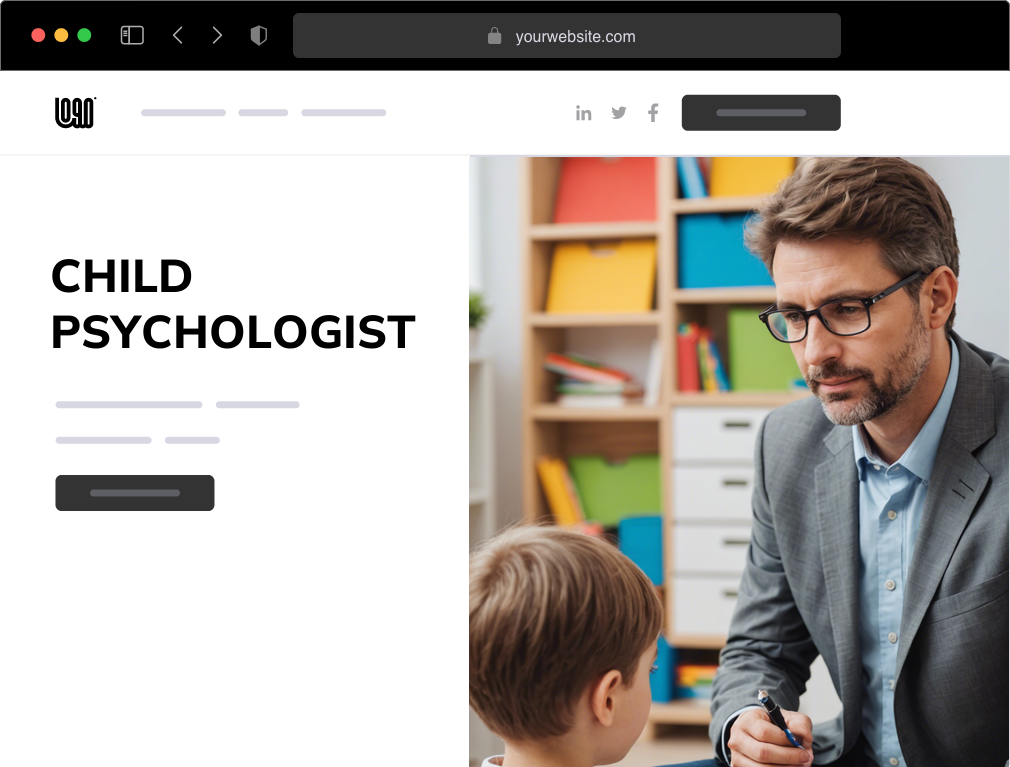The width and height of the screenshot is (1010, 767).
Task: Click the site logo in header
Action: pyautogui.click(x=75, y=113)
